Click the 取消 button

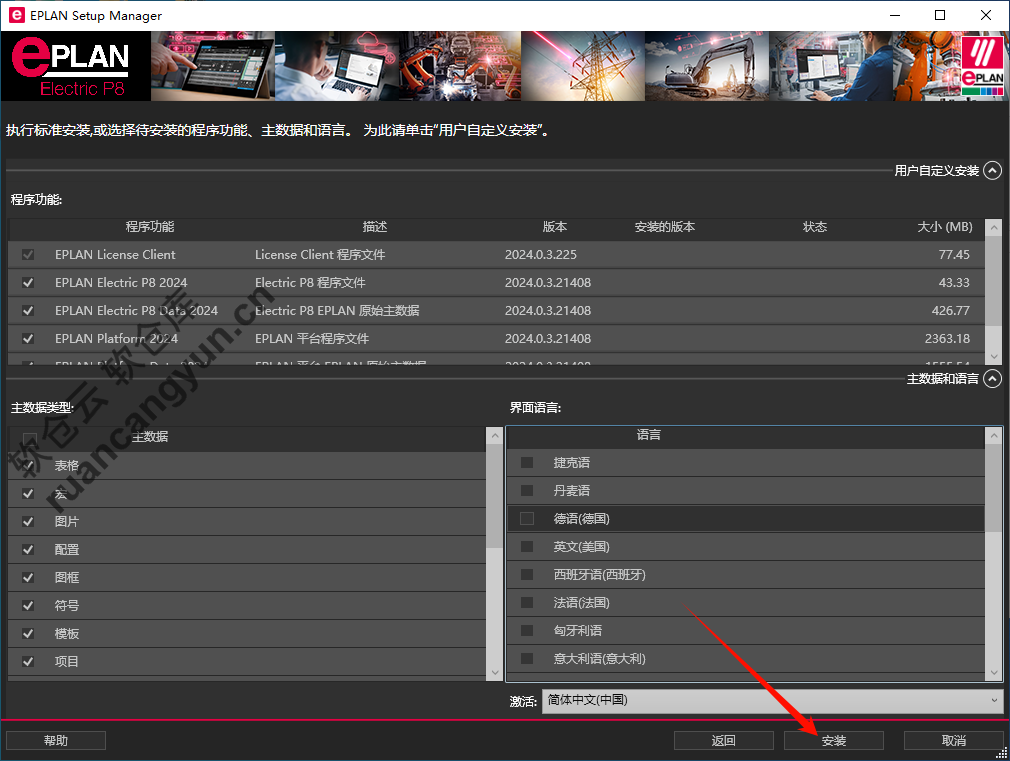[953, 740]
